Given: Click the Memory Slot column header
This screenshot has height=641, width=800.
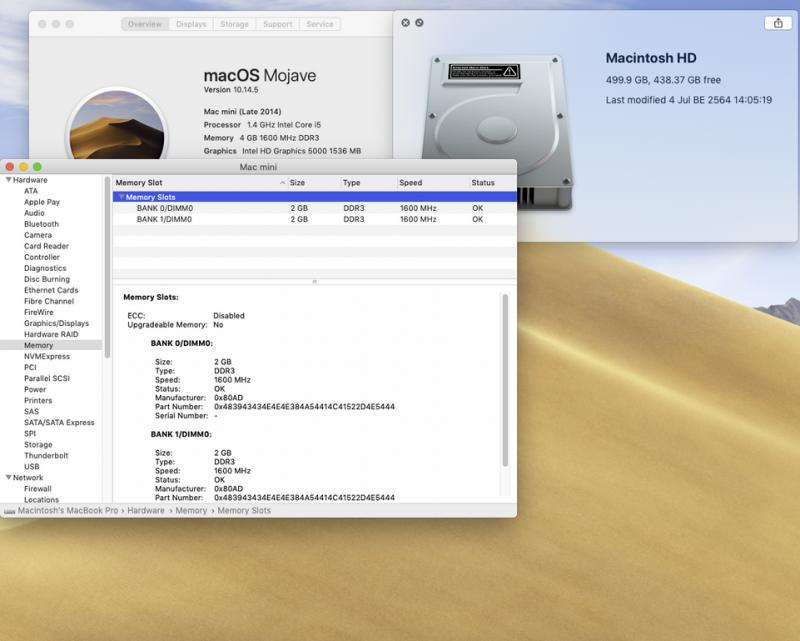Looking at the screenshot, I should point(199,183).
